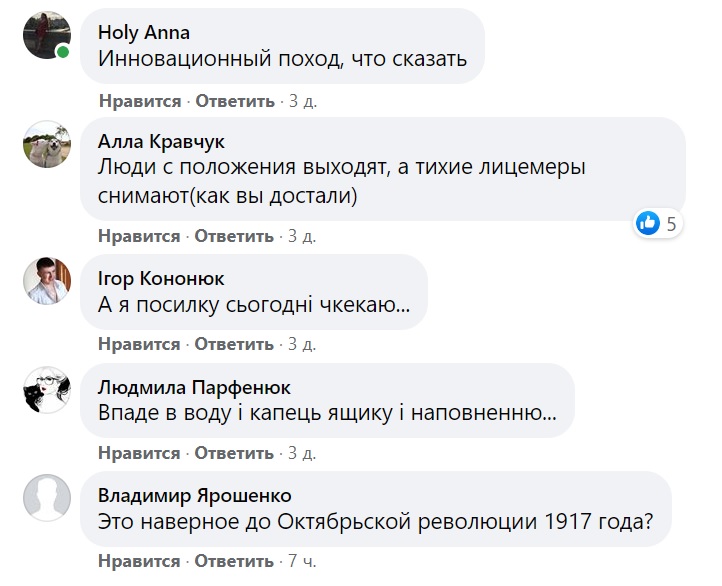Image resolution: width=722 pixels, height=586 pixels.
Task: Click Алла Кравчук's avatar with the dog
Action: point(47,145)
